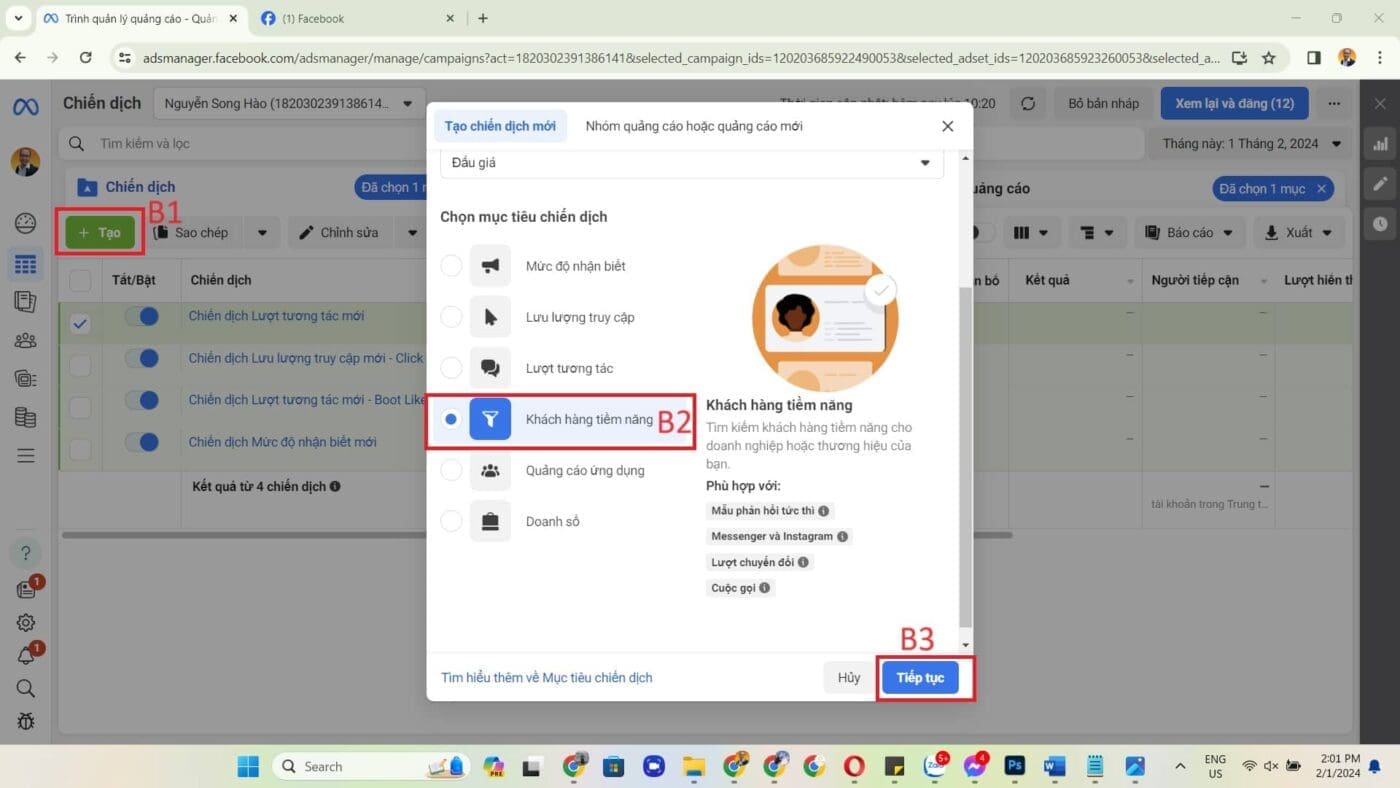Screen dimensions: 1400x788
Task: Select the Lưu lượng truy cập radio button
Action: [452, 317]
